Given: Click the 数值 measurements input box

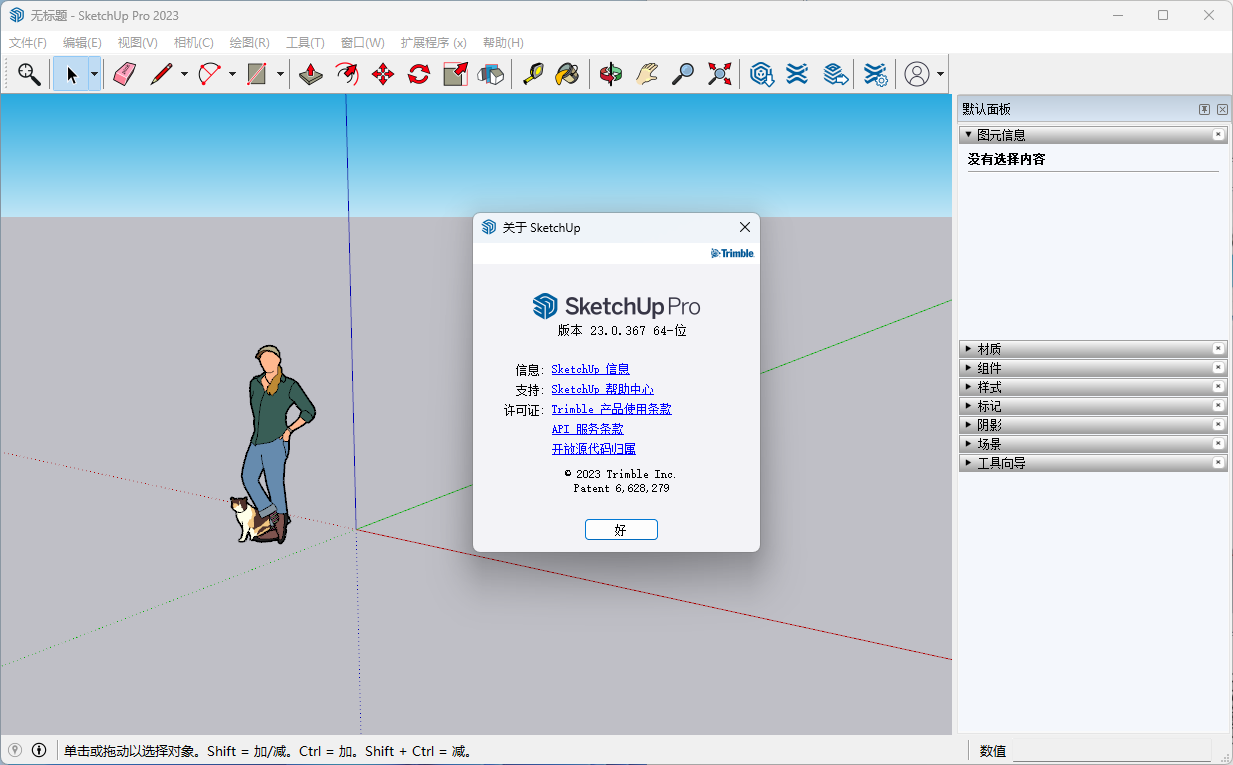Looking at the screenshot, I should pos(1111,751).
